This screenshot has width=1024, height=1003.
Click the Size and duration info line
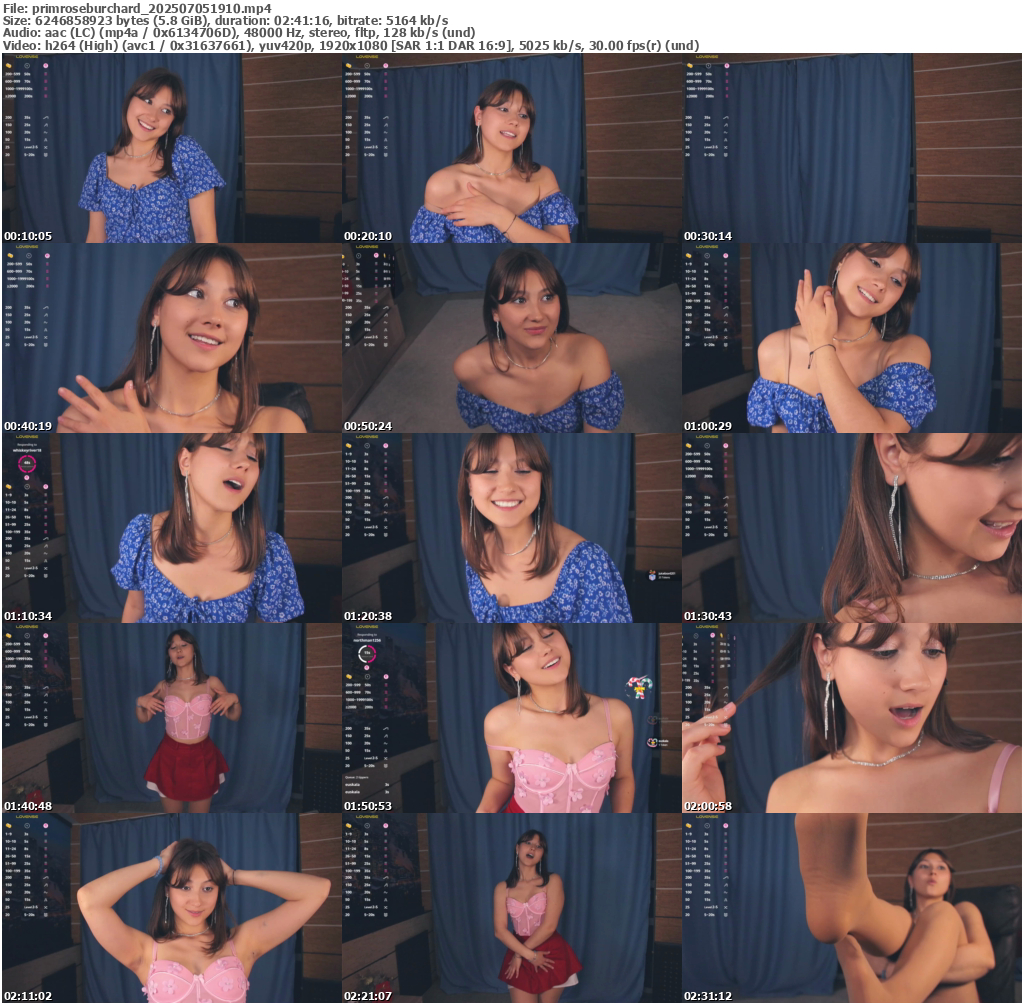tap(226, 20)
